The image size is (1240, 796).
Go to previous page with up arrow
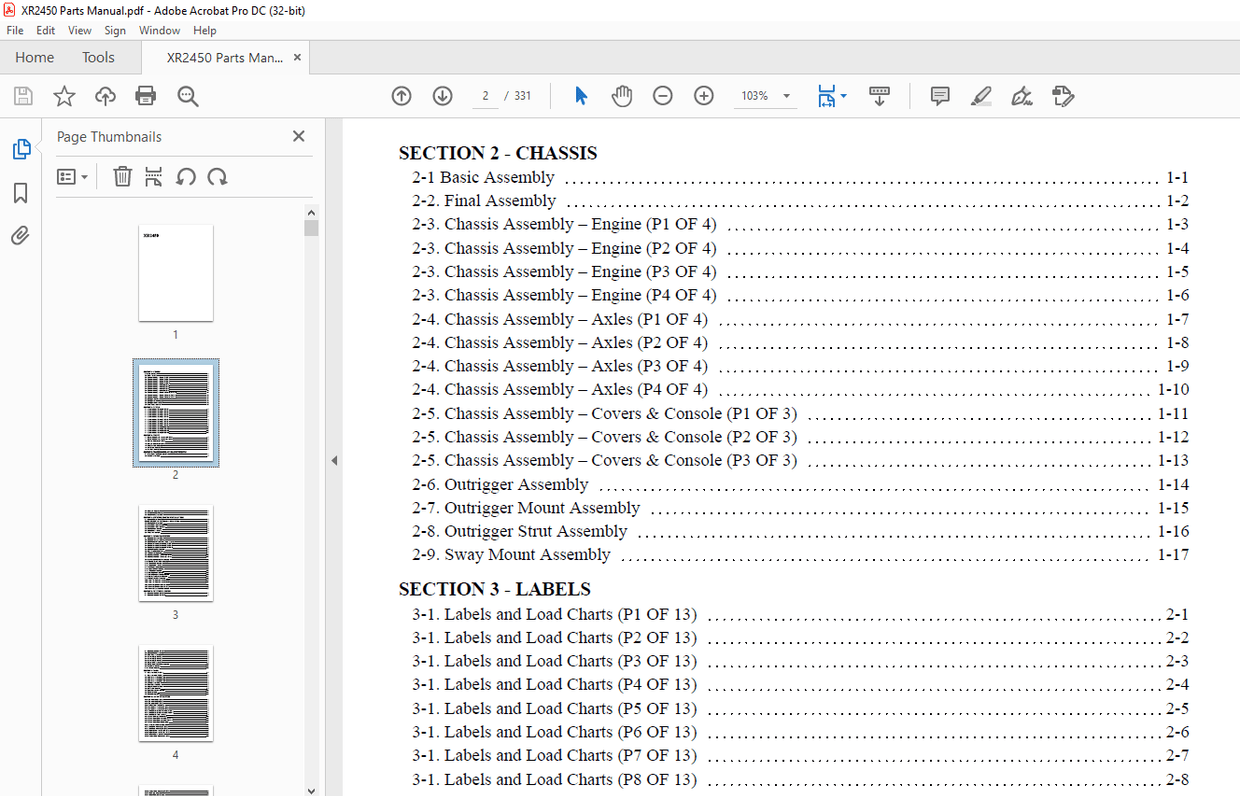tap(401, 96)
